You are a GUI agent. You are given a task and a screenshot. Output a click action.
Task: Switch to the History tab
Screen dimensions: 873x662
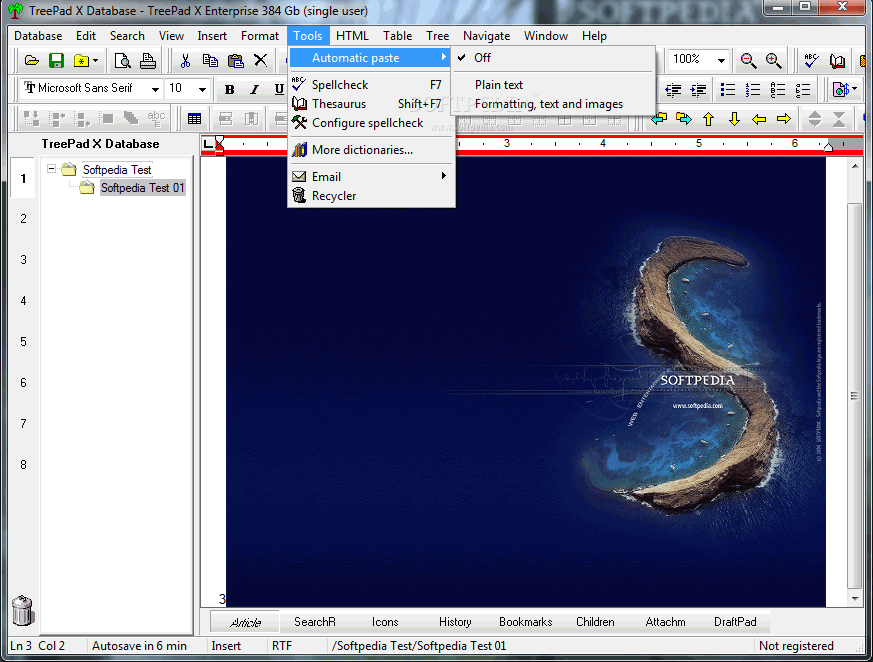(455, 622)
